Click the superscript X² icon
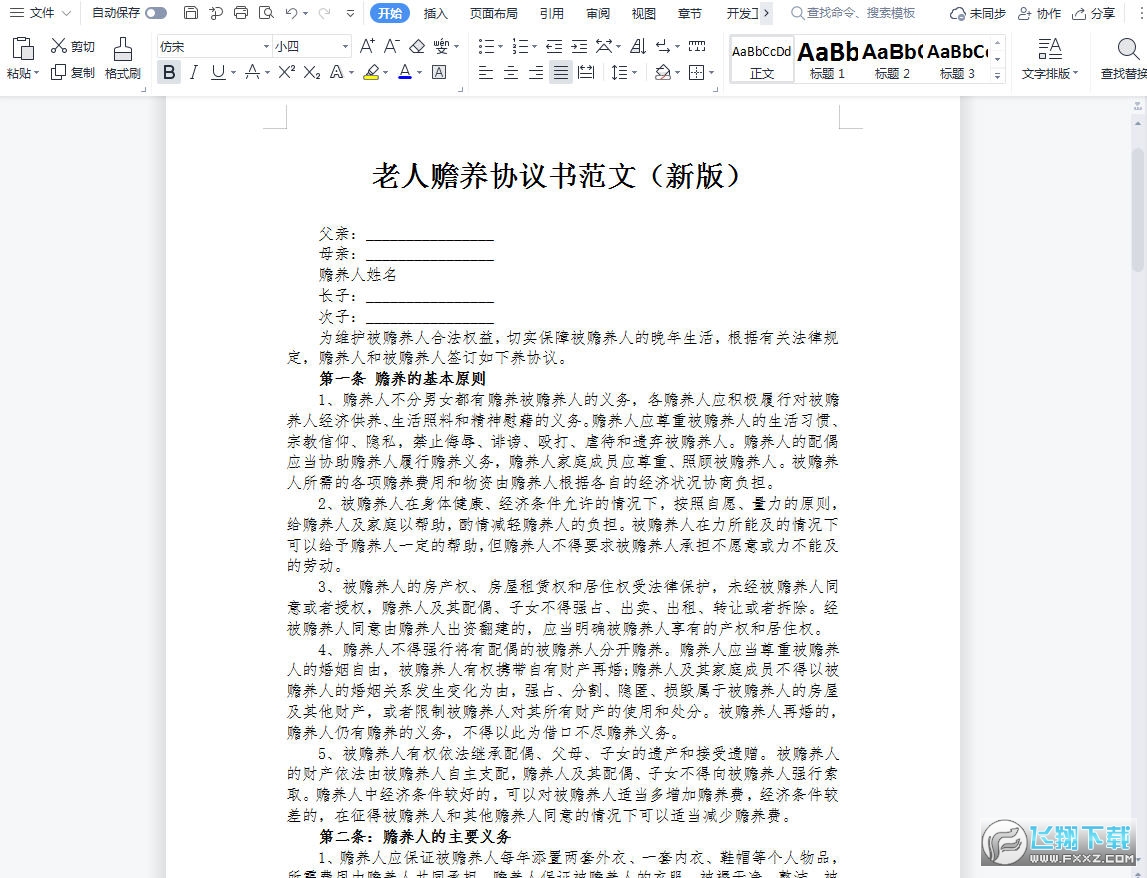1147x878 pixels. tap(287, 72)
